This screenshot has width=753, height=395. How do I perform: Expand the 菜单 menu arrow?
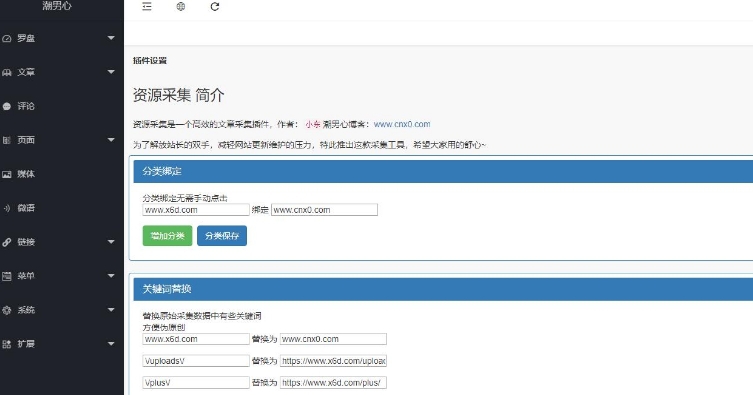[x=111, y=275]
